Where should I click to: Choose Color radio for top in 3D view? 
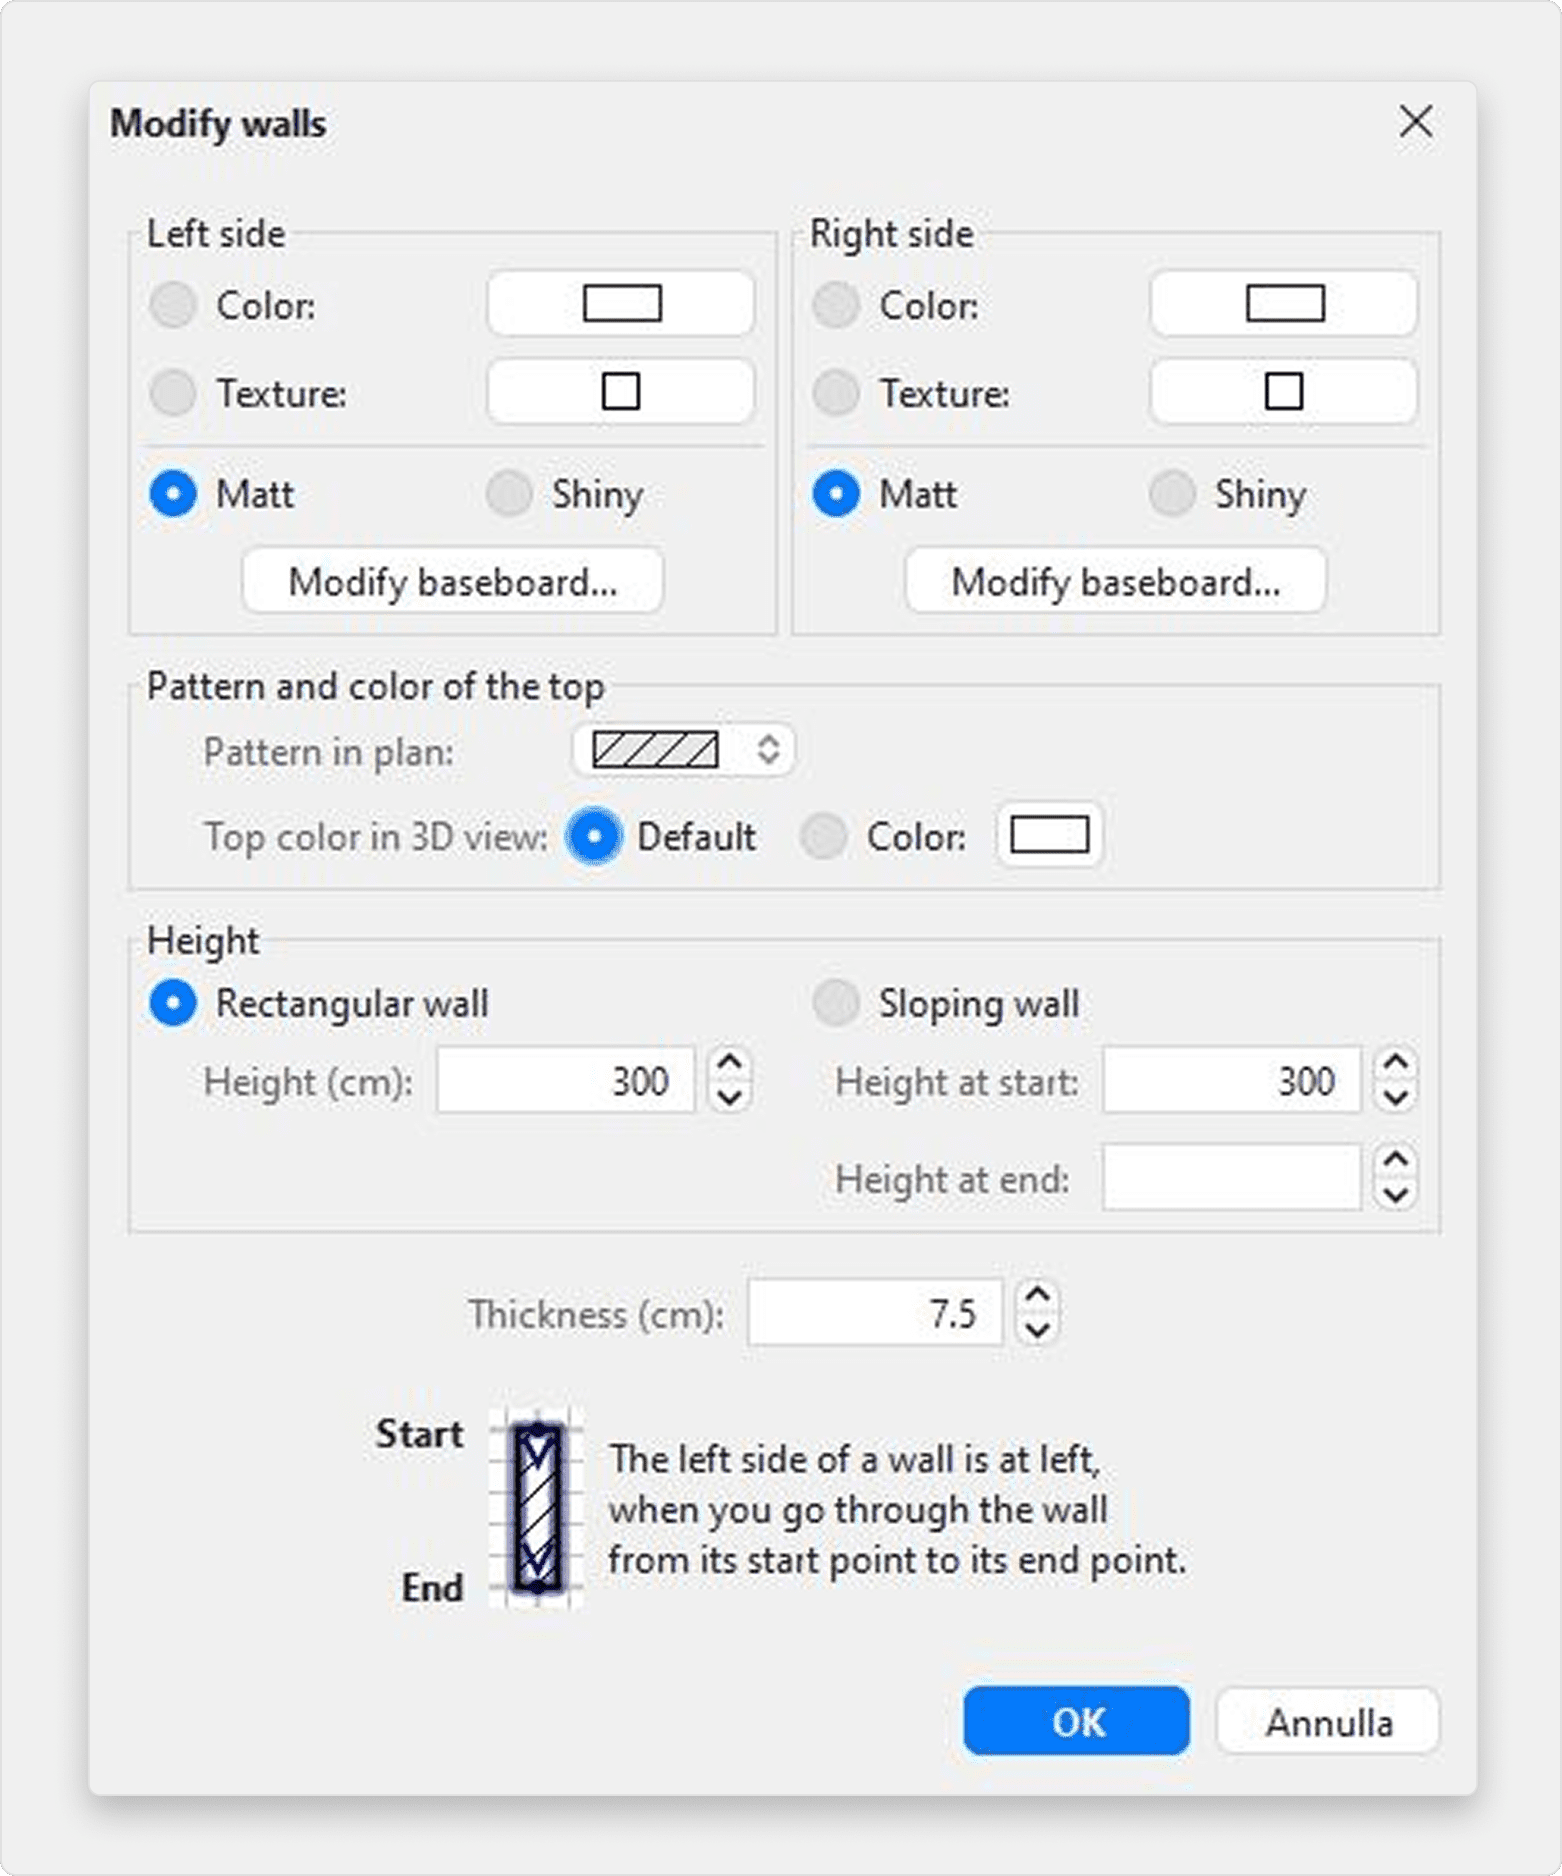(824, 837)
